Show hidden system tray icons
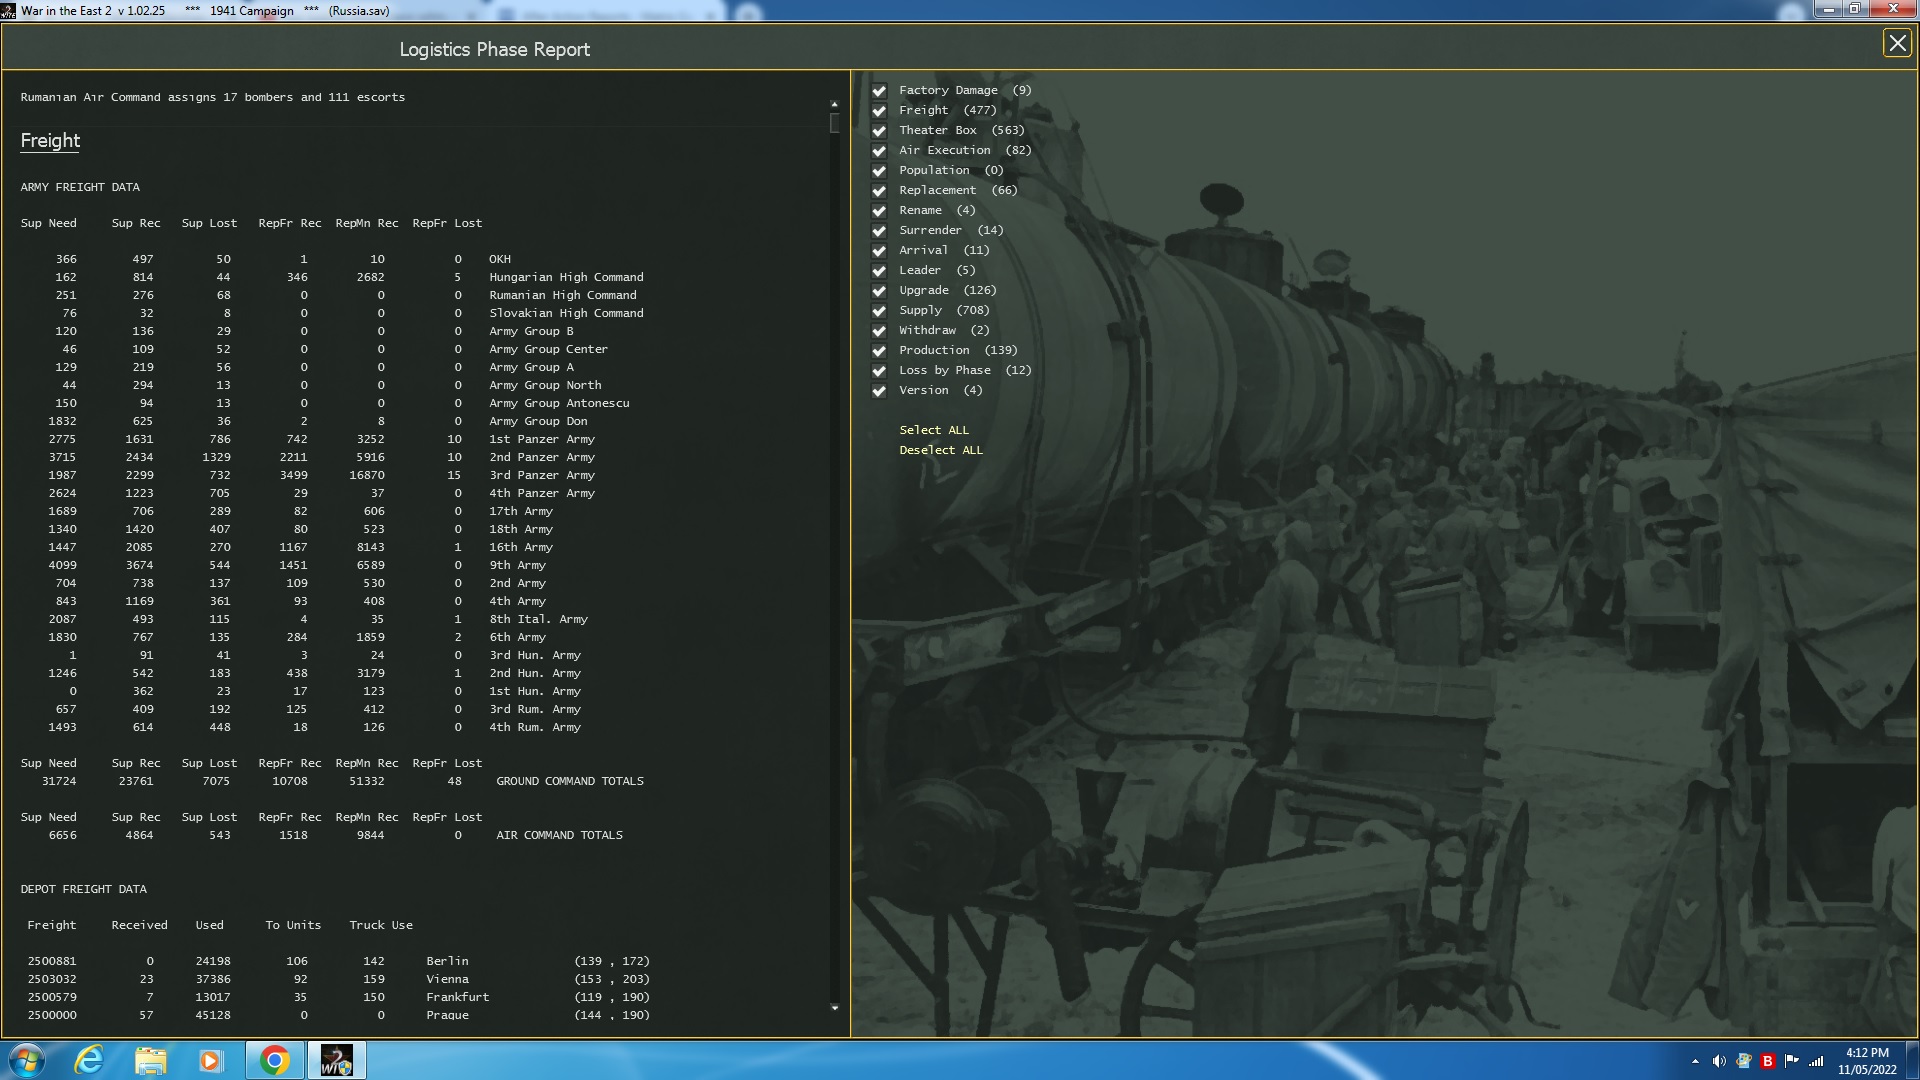 [x=1695, y=1061]
